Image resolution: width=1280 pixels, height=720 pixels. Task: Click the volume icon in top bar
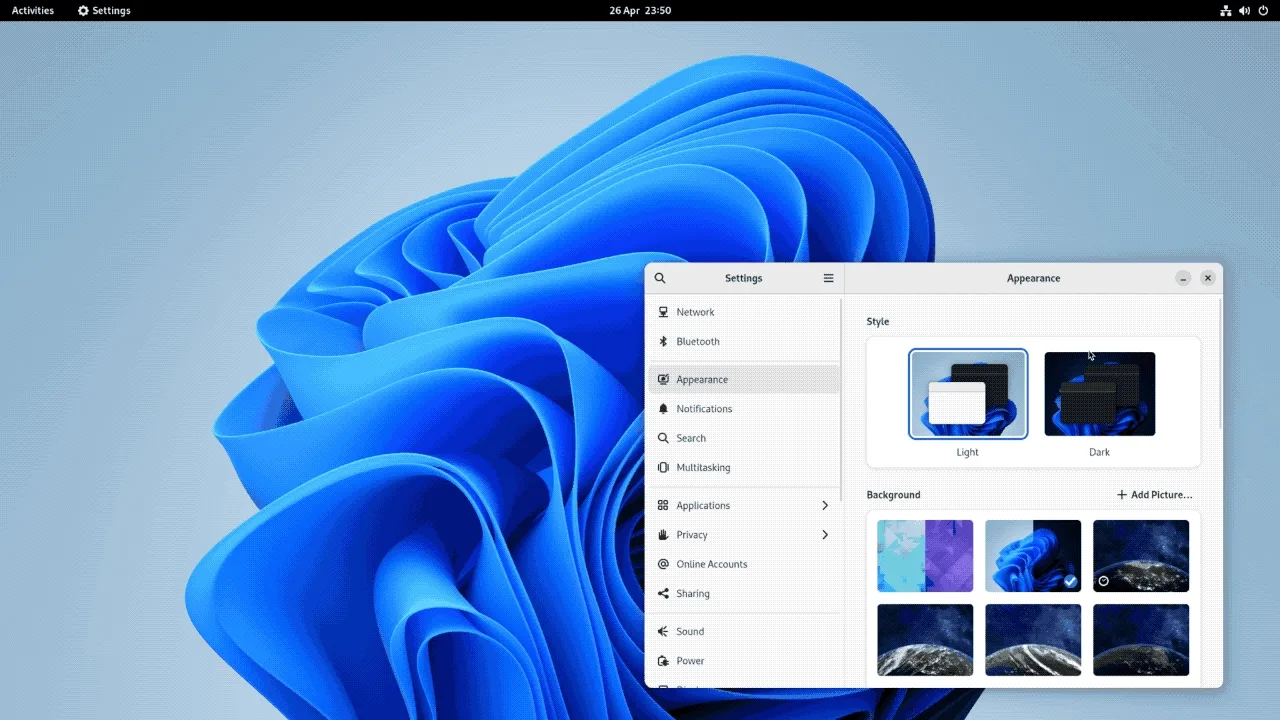1244,10
